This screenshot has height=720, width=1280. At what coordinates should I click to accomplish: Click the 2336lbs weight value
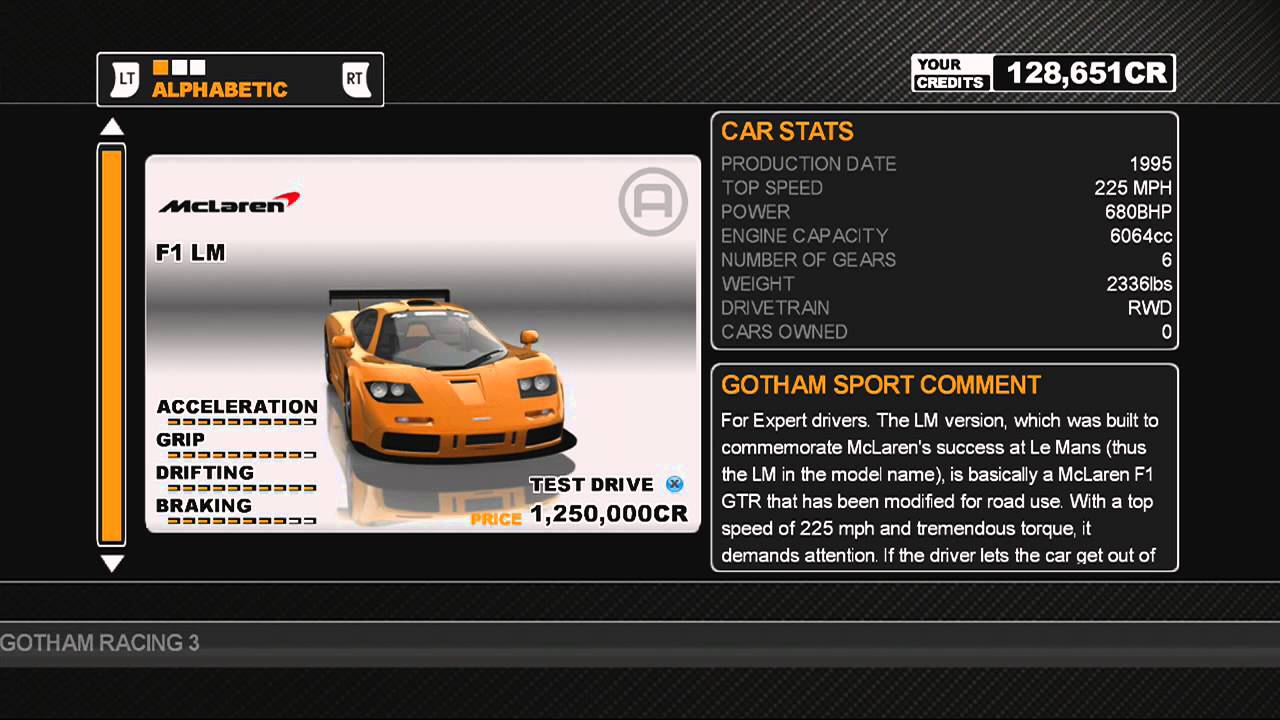pyautogui.click(x=1139, y=284)
